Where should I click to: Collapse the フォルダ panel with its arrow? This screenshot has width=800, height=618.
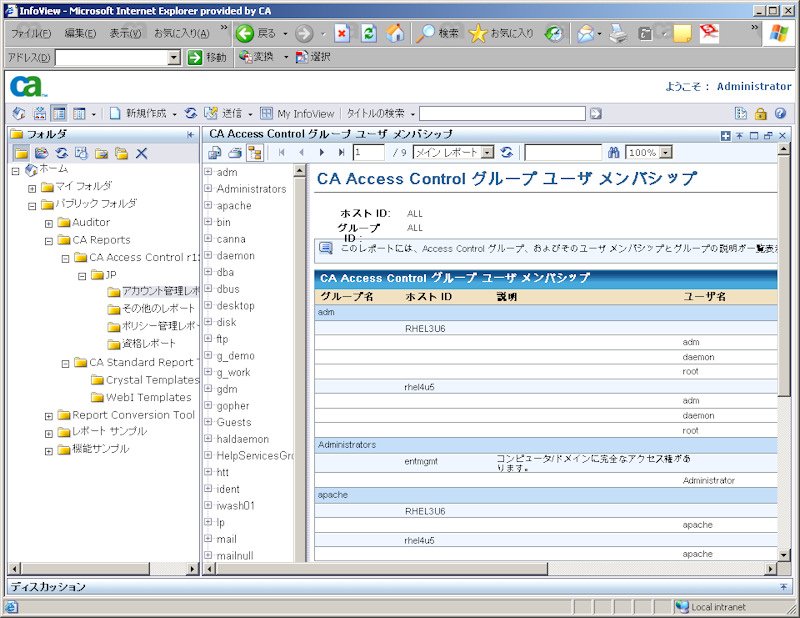pos(190,135)
